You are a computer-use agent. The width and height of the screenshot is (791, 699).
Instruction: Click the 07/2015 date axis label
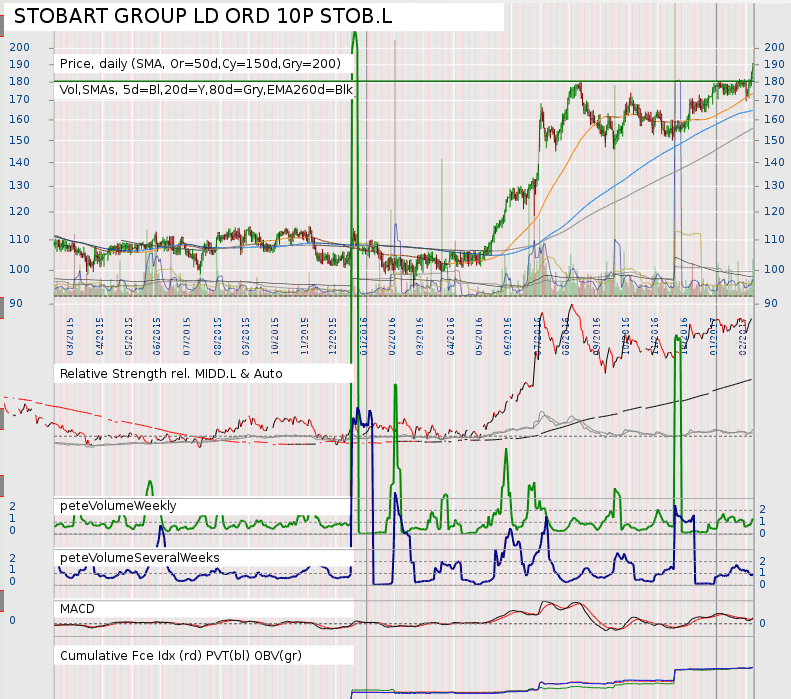point(187,336)
